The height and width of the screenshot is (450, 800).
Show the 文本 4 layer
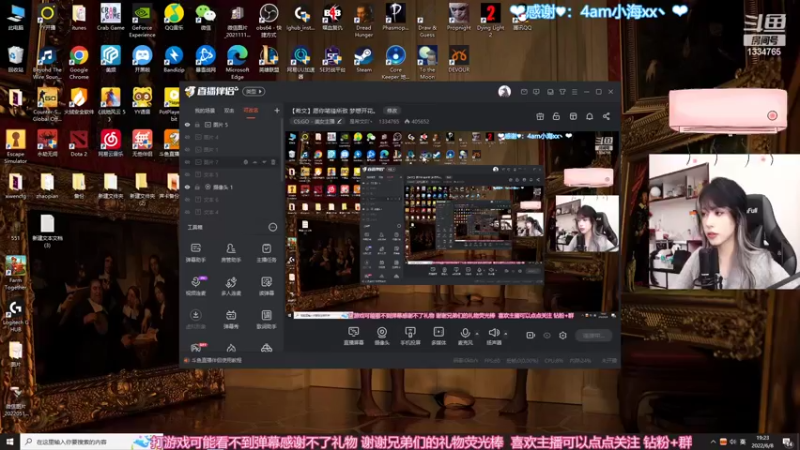pos(188,212)
